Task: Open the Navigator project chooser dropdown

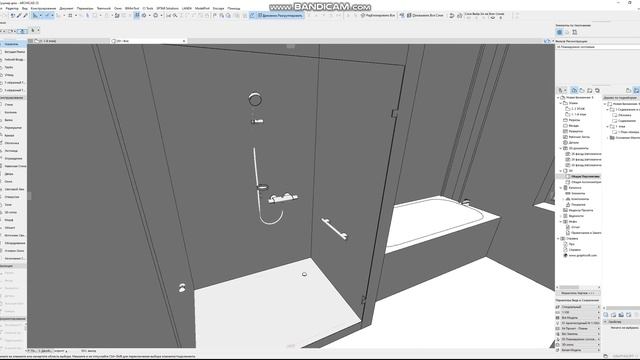Action: (562, 90)
